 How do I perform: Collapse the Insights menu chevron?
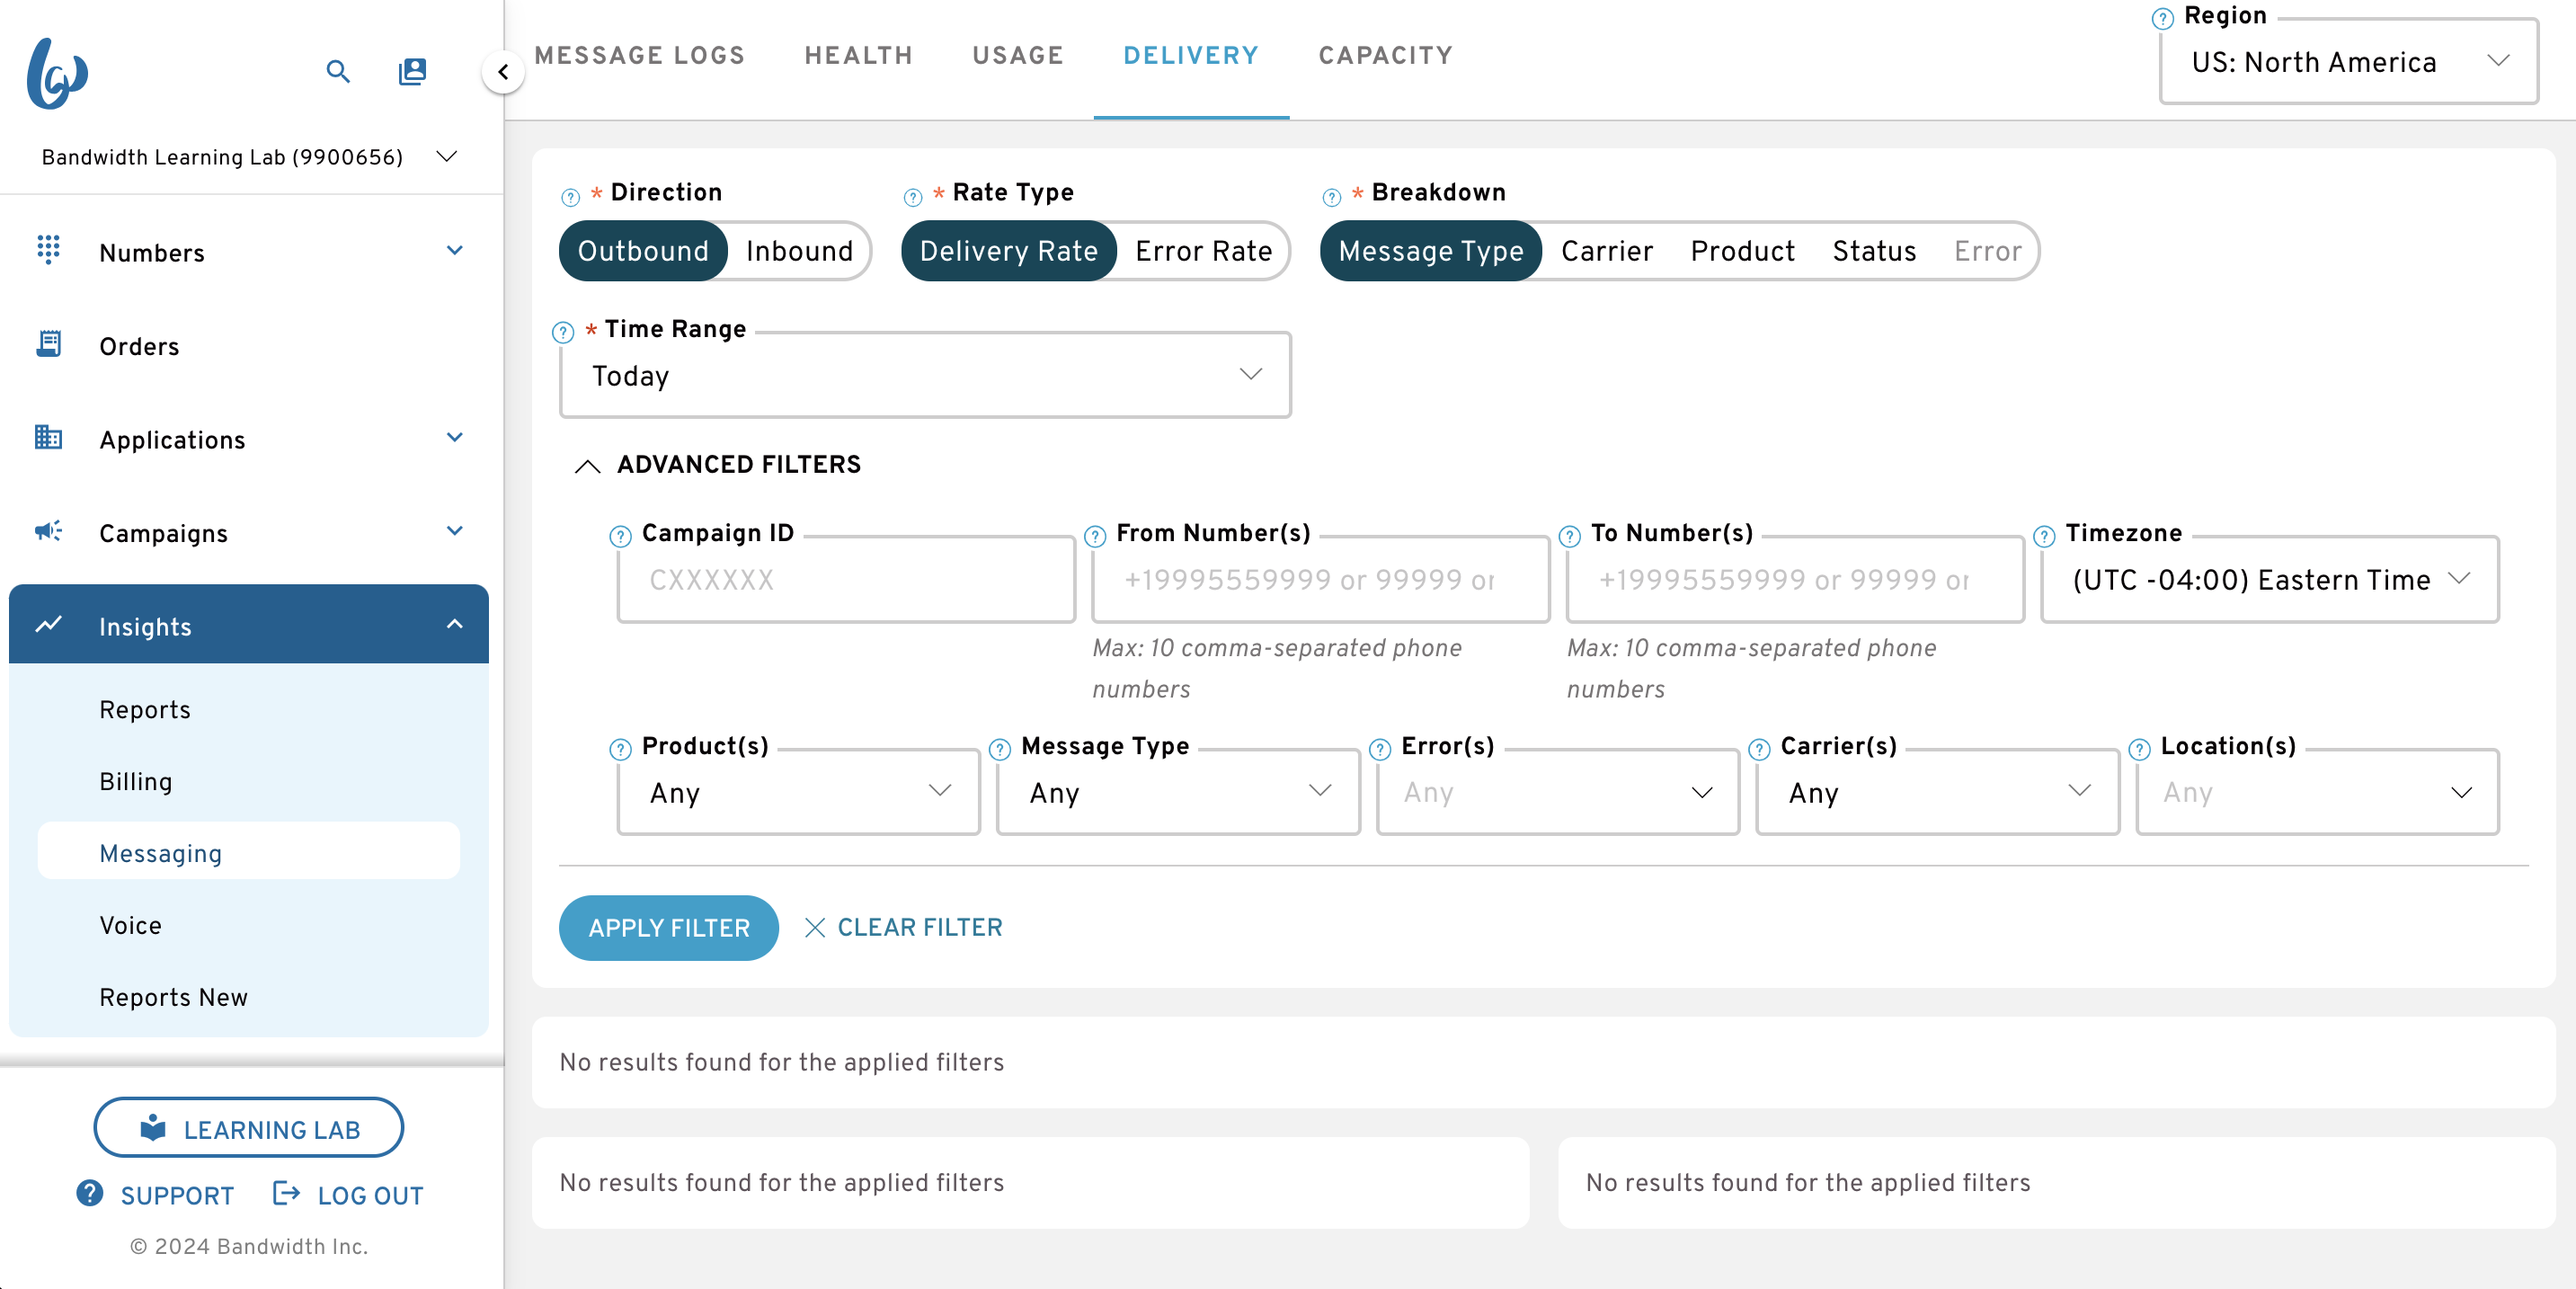[x=454, y=624]
